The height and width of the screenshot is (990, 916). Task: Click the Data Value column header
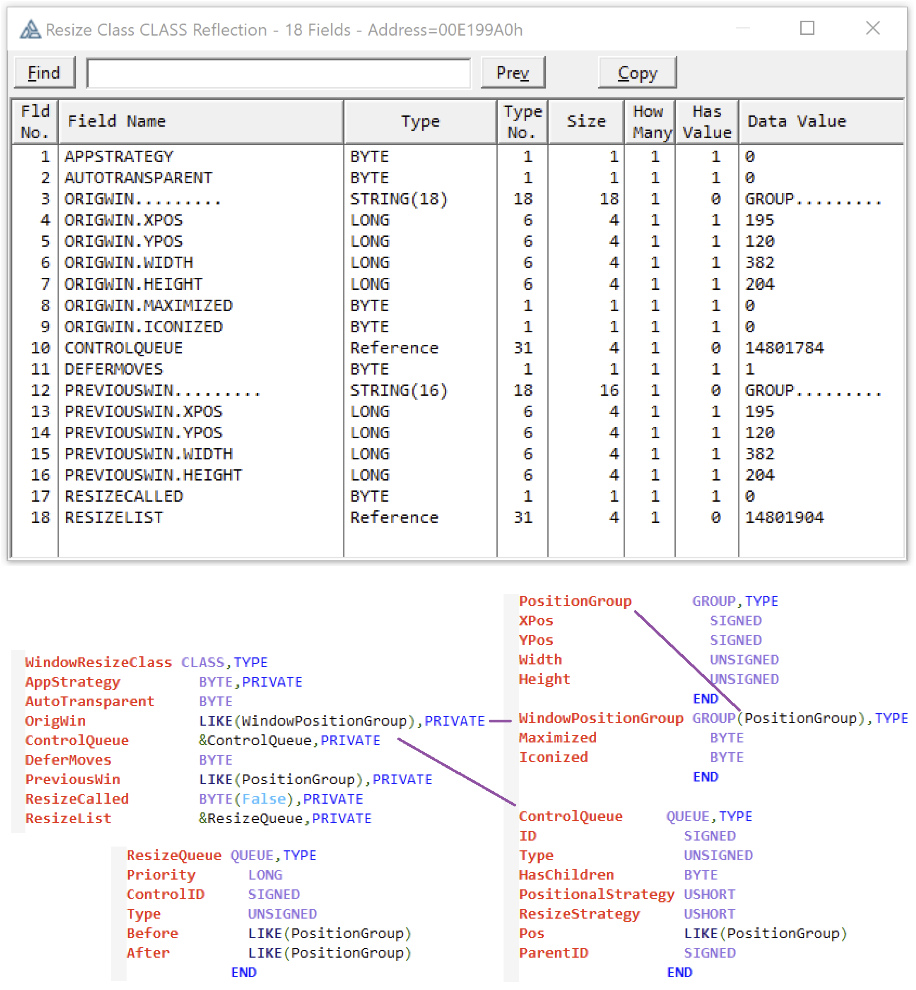822,121
